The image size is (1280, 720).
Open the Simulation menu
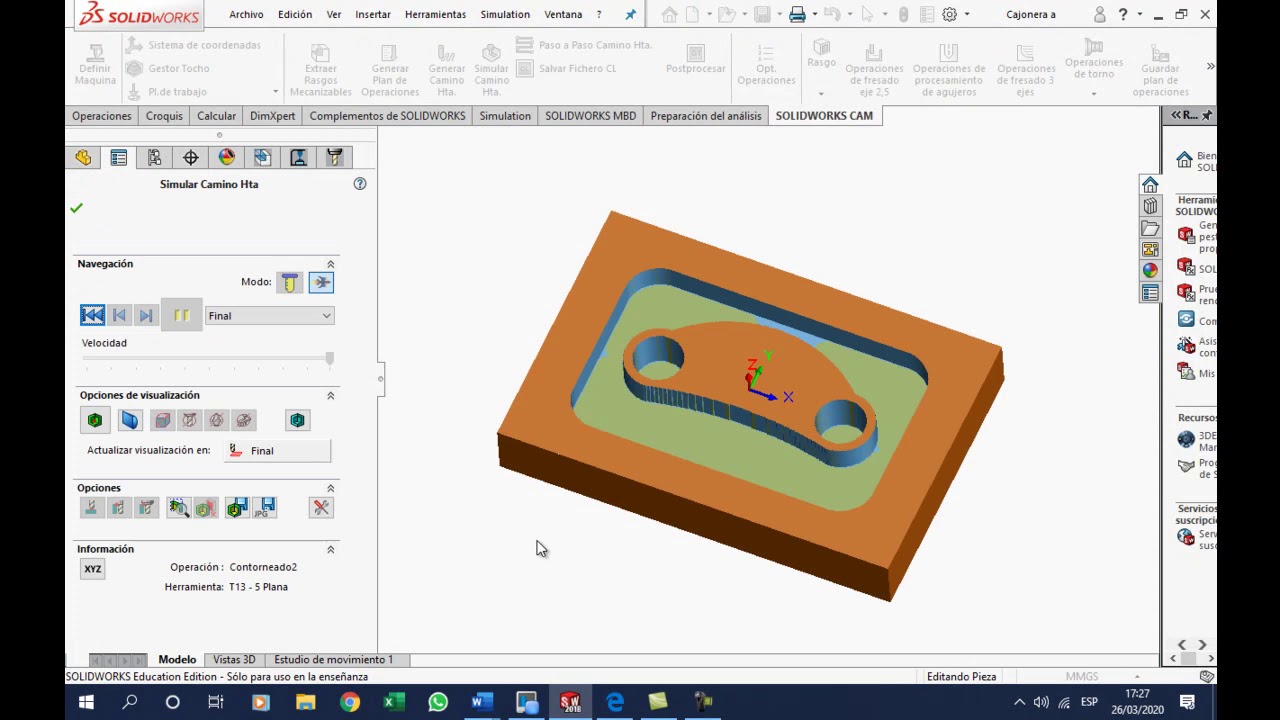click(x=505, y=15)
